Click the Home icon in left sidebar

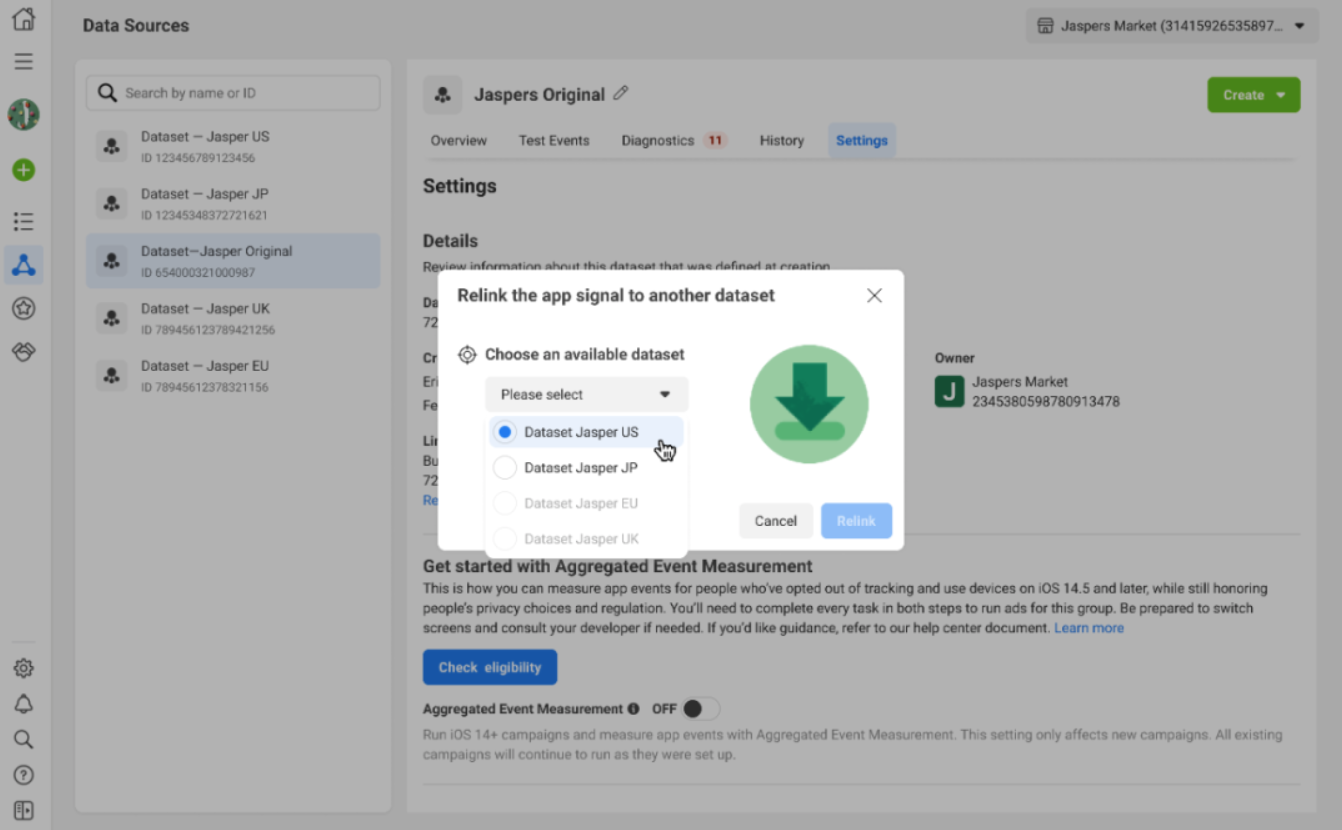(24, 19)
